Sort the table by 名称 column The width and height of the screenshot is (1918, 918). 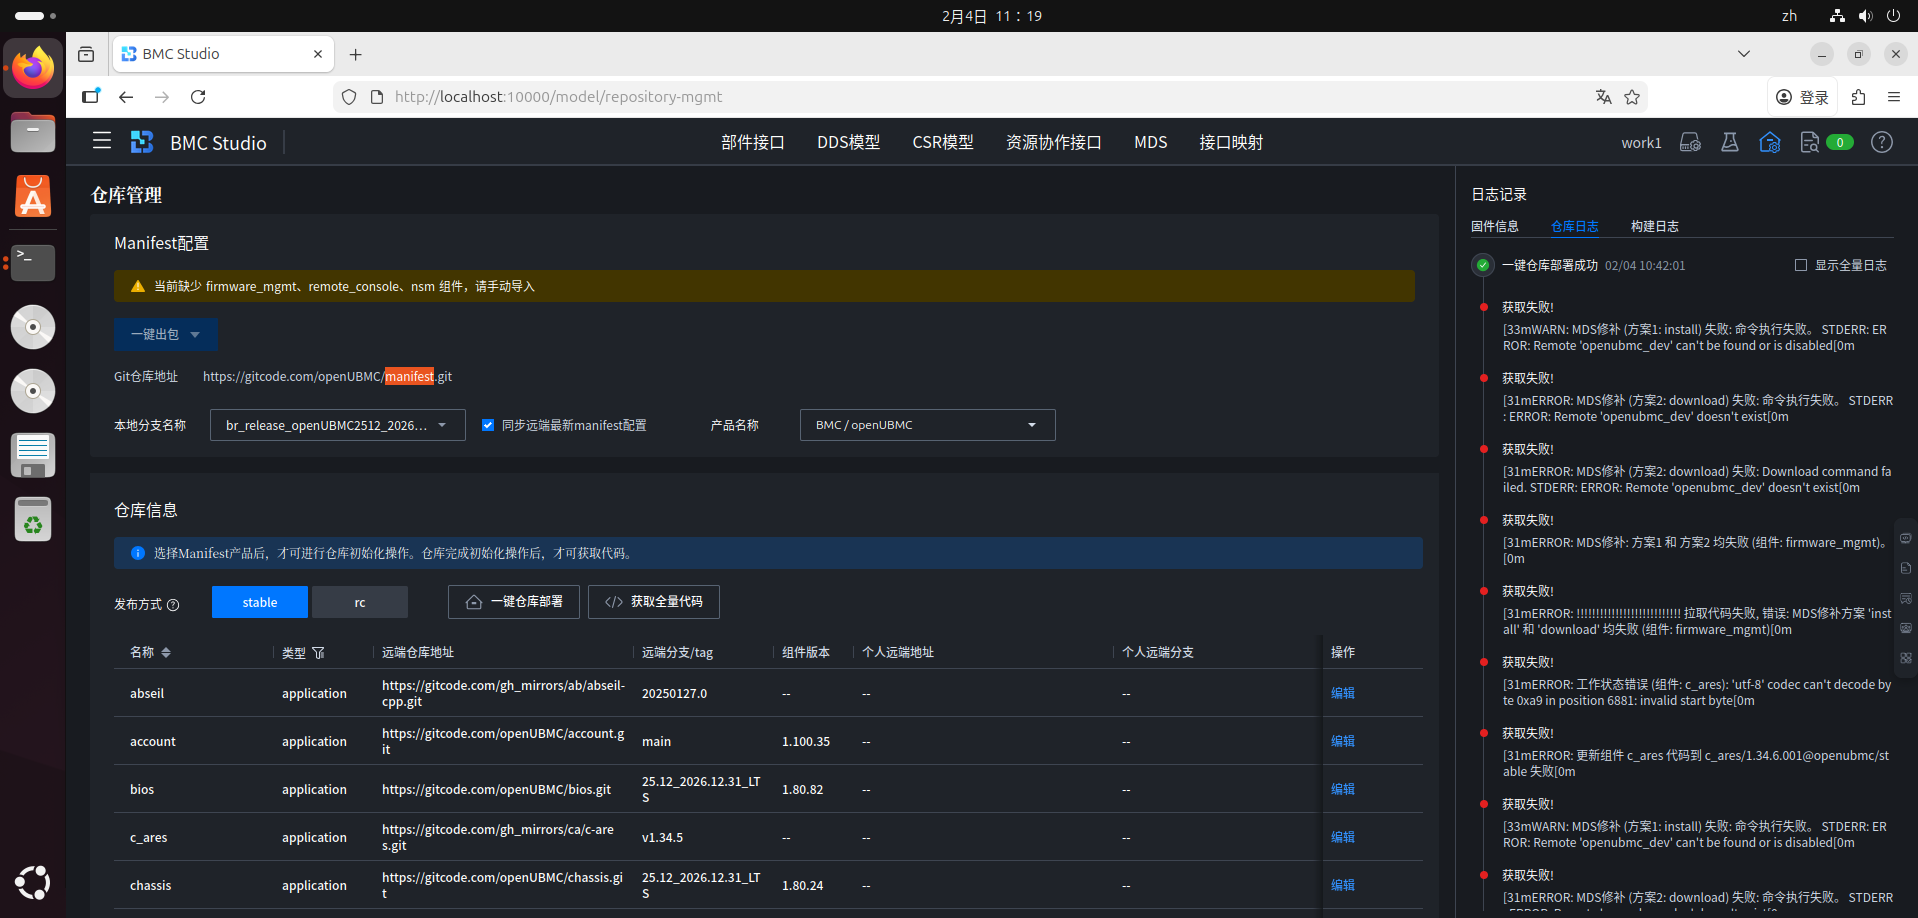(x=166, y=653)
